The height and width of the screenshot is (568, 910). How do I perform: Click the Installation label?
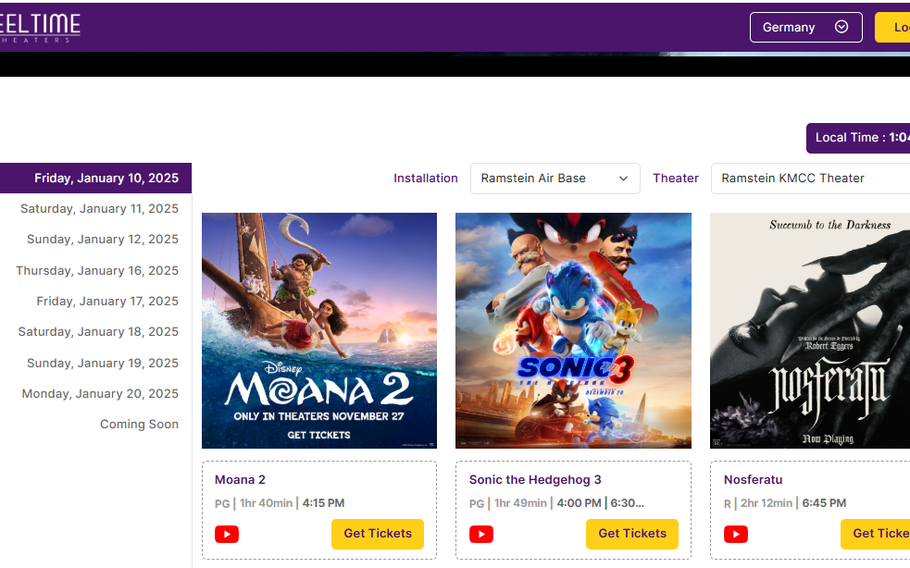(x=425, y=178)
